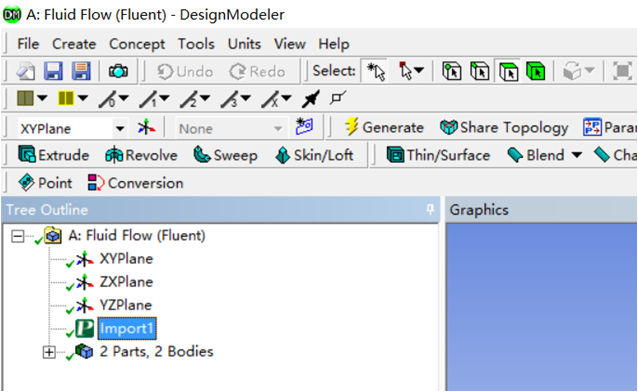Screen dimensions: 638x392
Task: Open the Blend tool dropdown
Action: [x=577, y=155]
